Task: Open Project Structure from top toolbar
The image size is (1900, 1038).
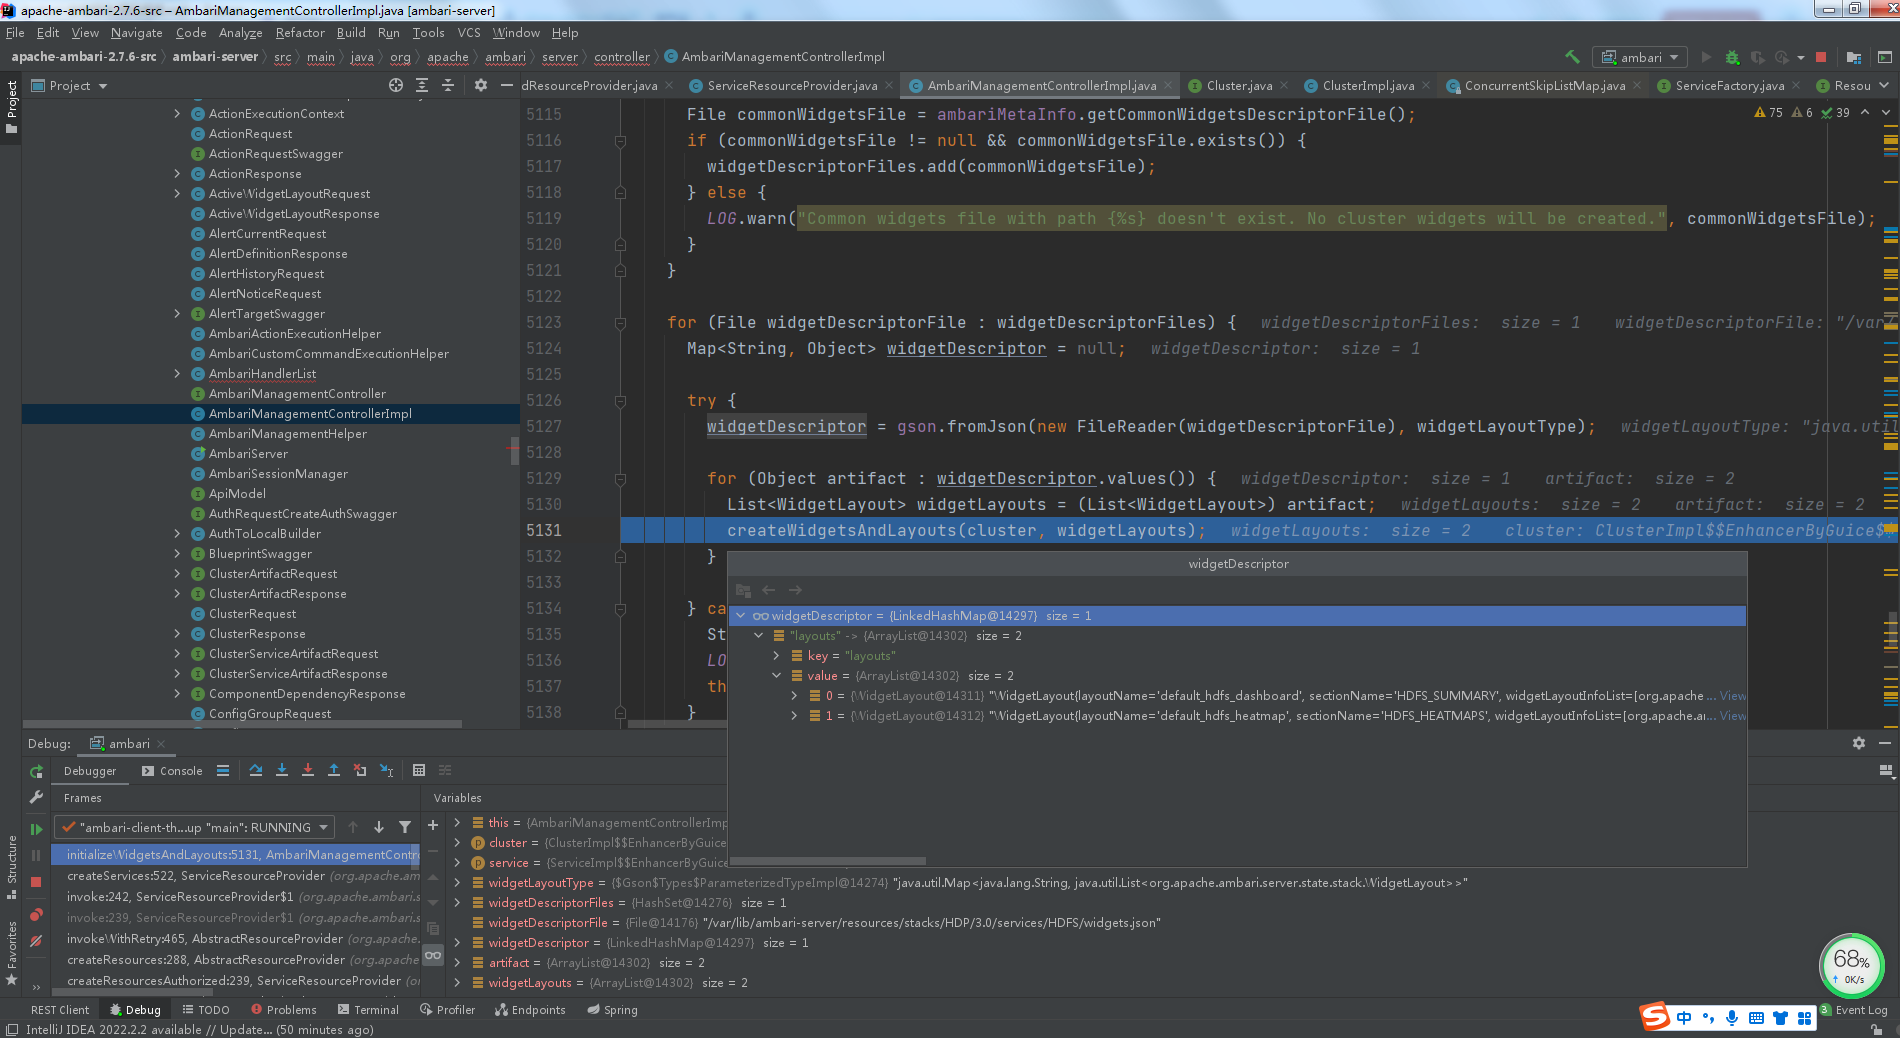Action: click(x=1854, y=57)
